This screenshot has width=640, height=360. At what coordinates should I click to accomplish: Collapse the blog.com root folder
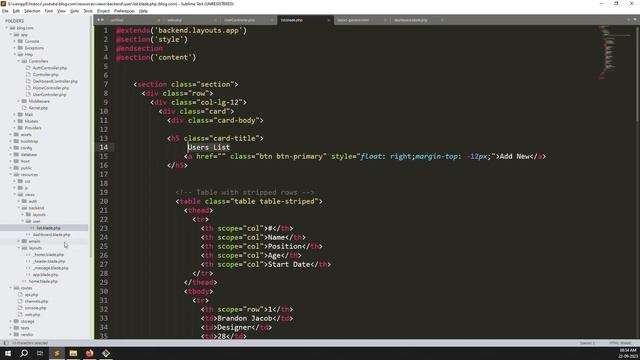coord(7,28)
